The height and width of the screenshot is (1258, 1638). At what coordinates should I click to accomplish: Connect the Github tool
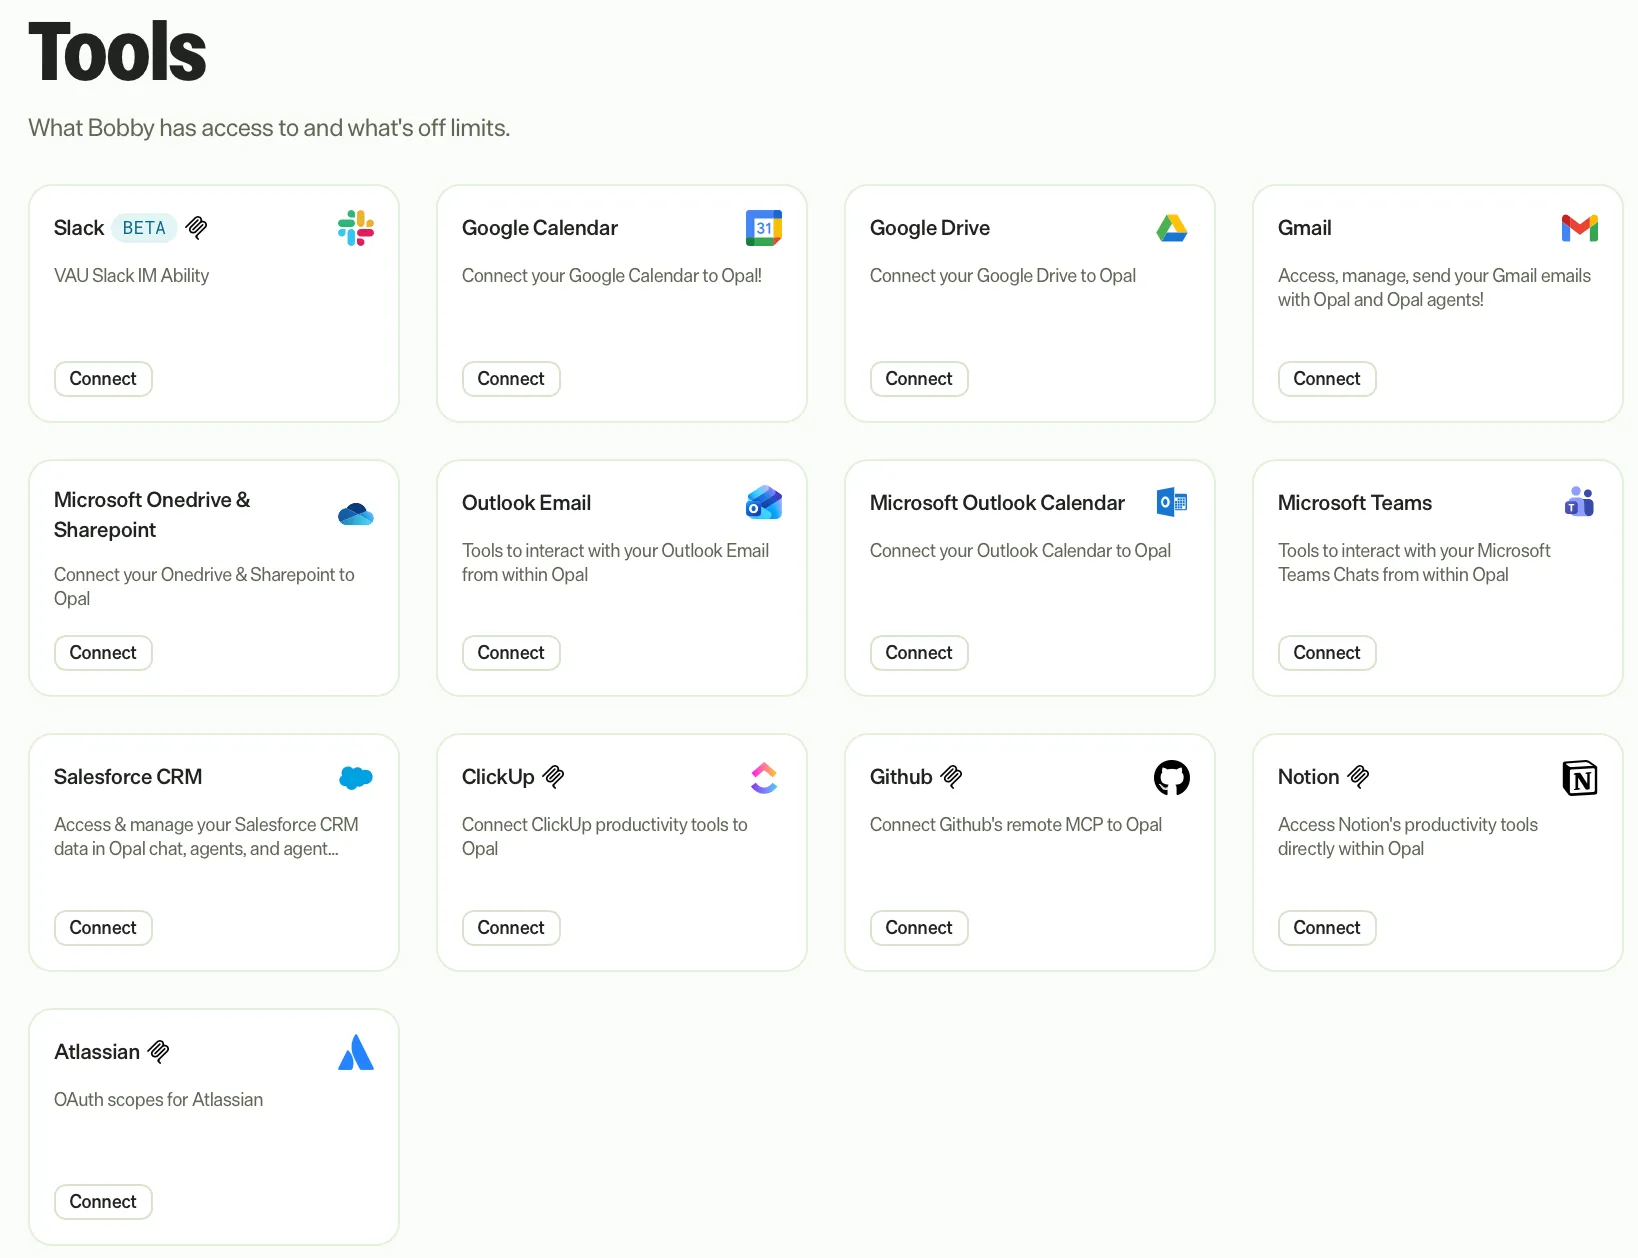919,928
